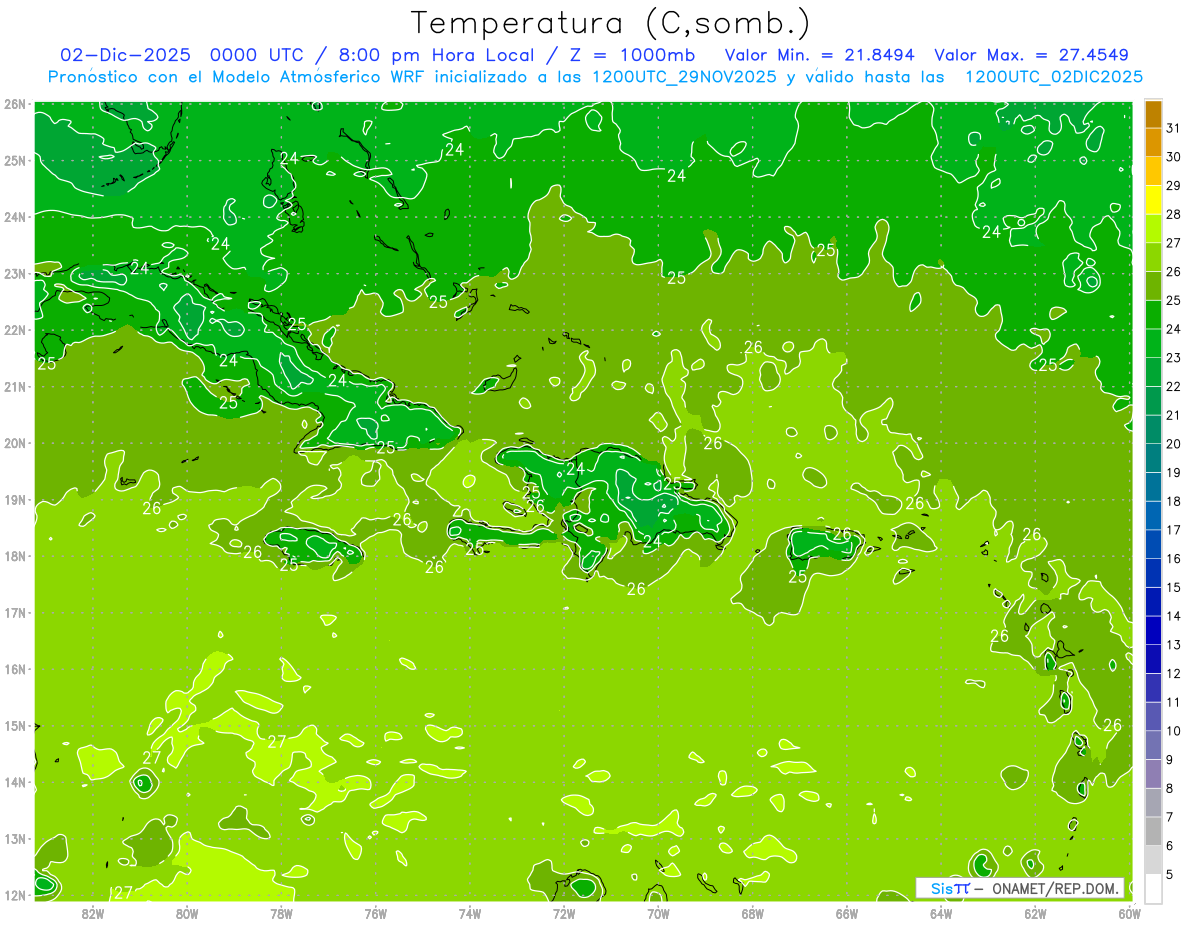Pick the gray color scale segment between 6 and 7
The height and width of the screenshot is (927, 1200).
(1153, 831)
